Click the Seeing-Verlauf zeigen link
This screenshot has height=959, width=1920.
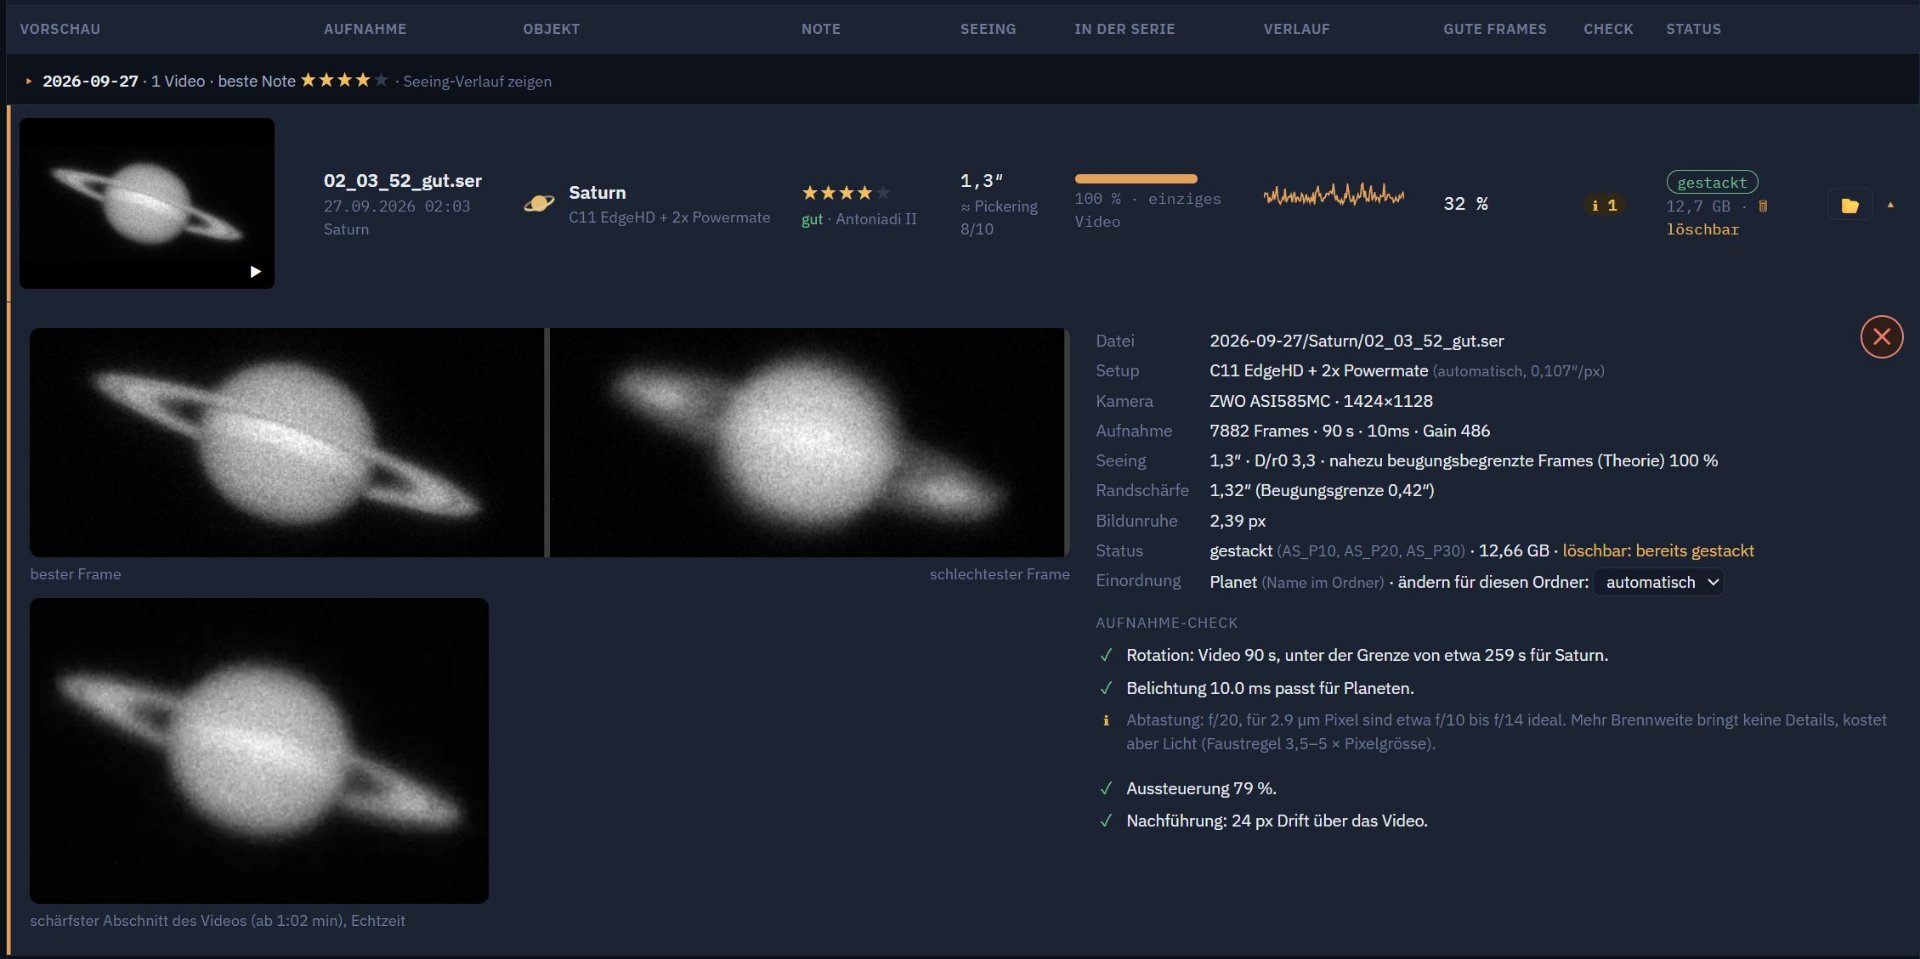(x=477, y=81)
